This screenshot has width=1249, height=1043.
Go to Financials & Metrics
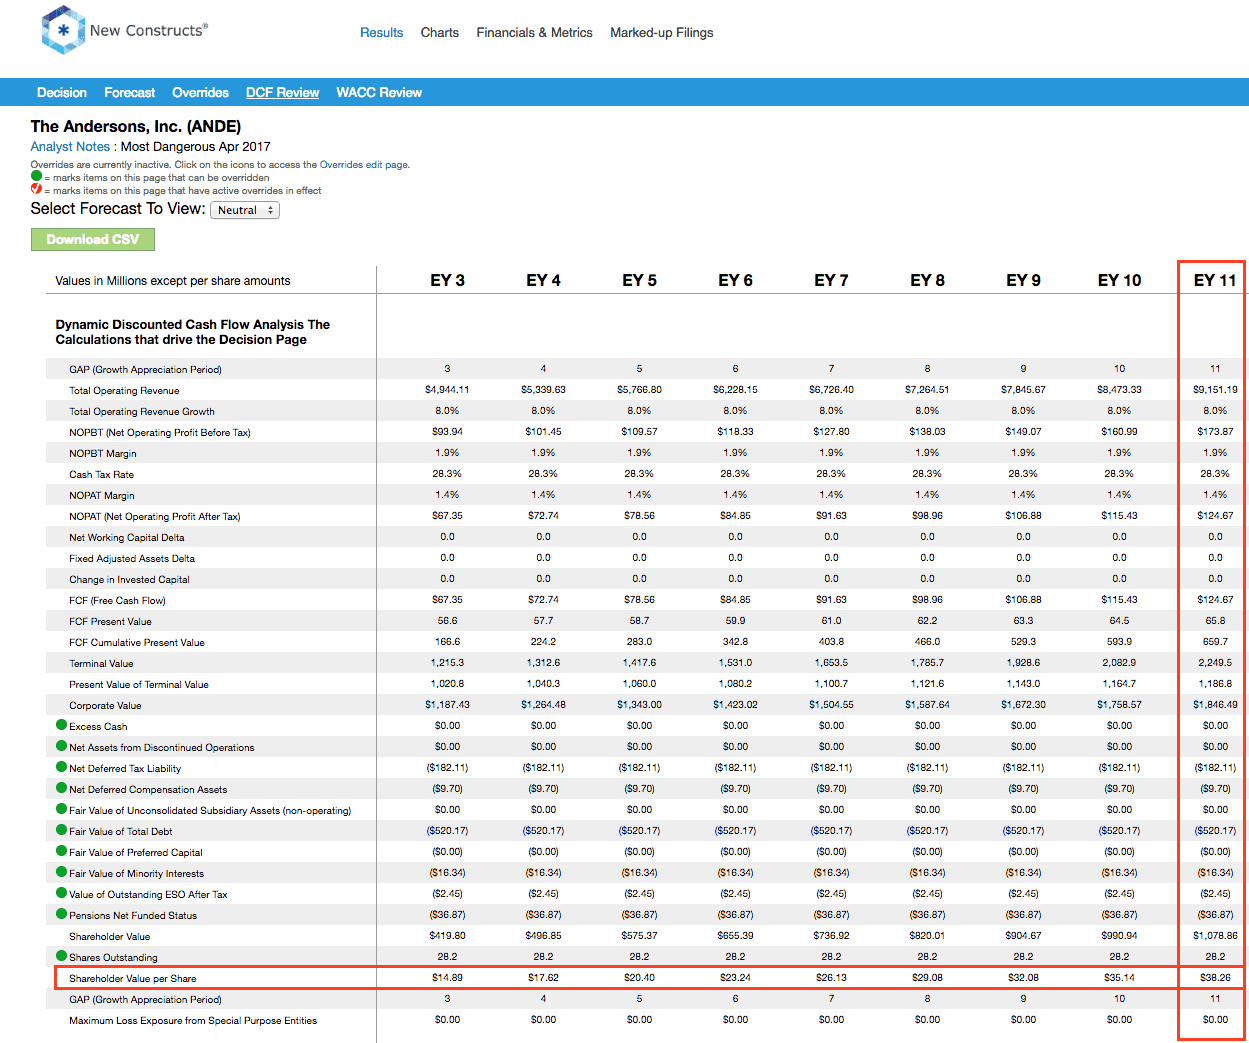click(535, 33)
